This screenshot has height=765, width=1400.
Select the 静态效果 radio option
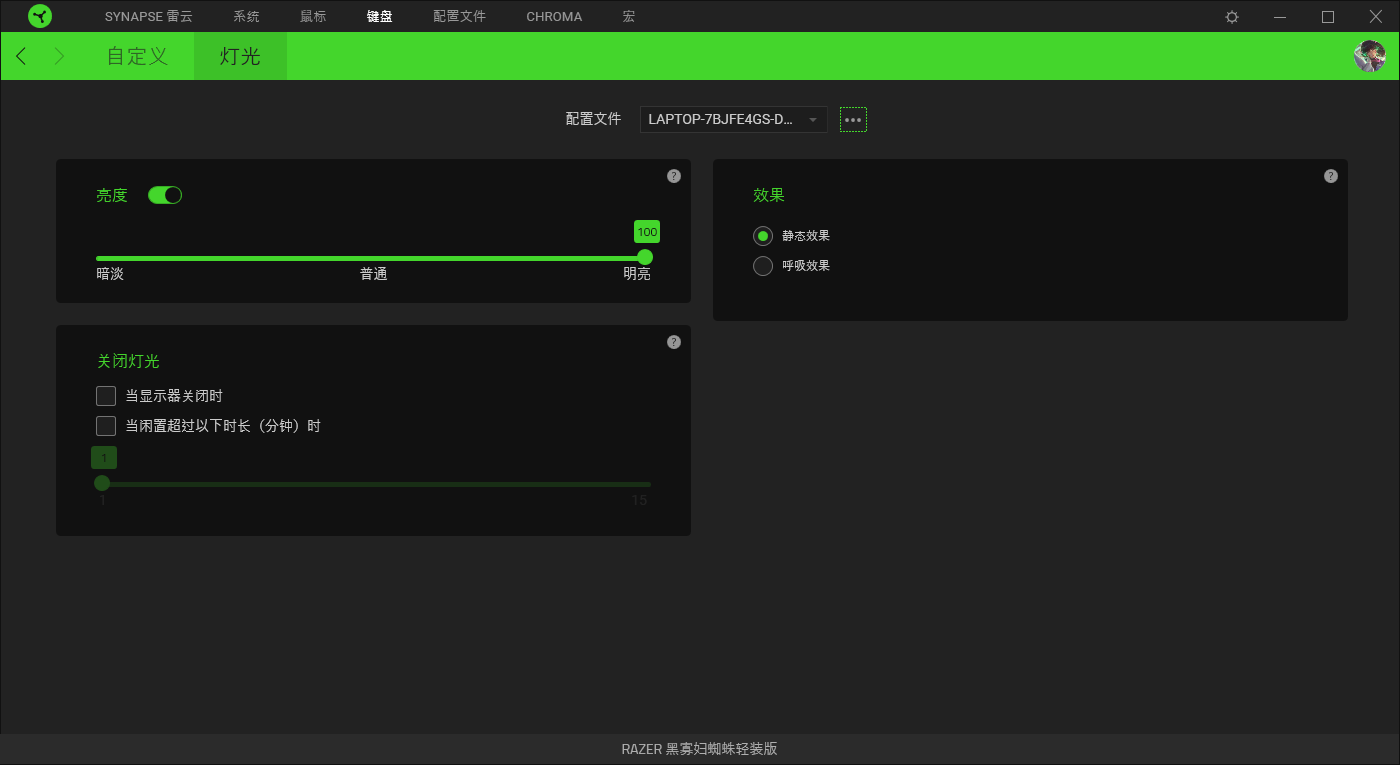pos(763,236)
